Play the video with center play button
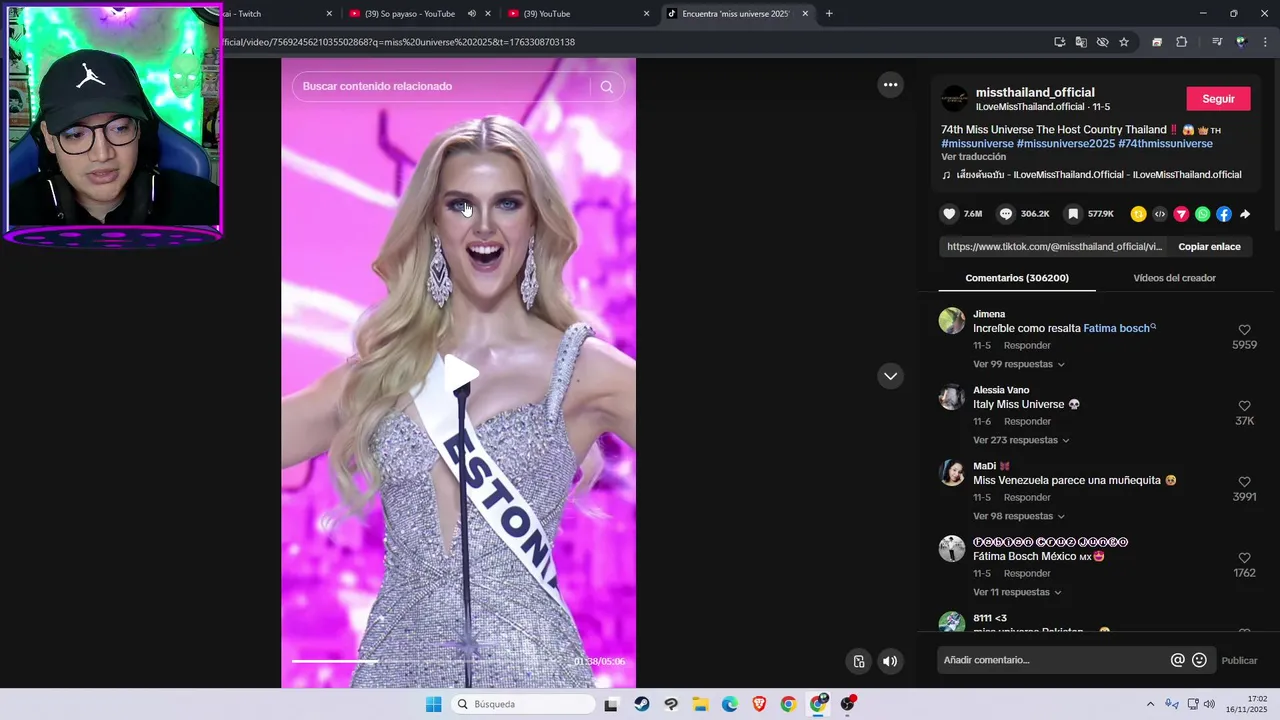1280x720 pixels. coord(460,373)
